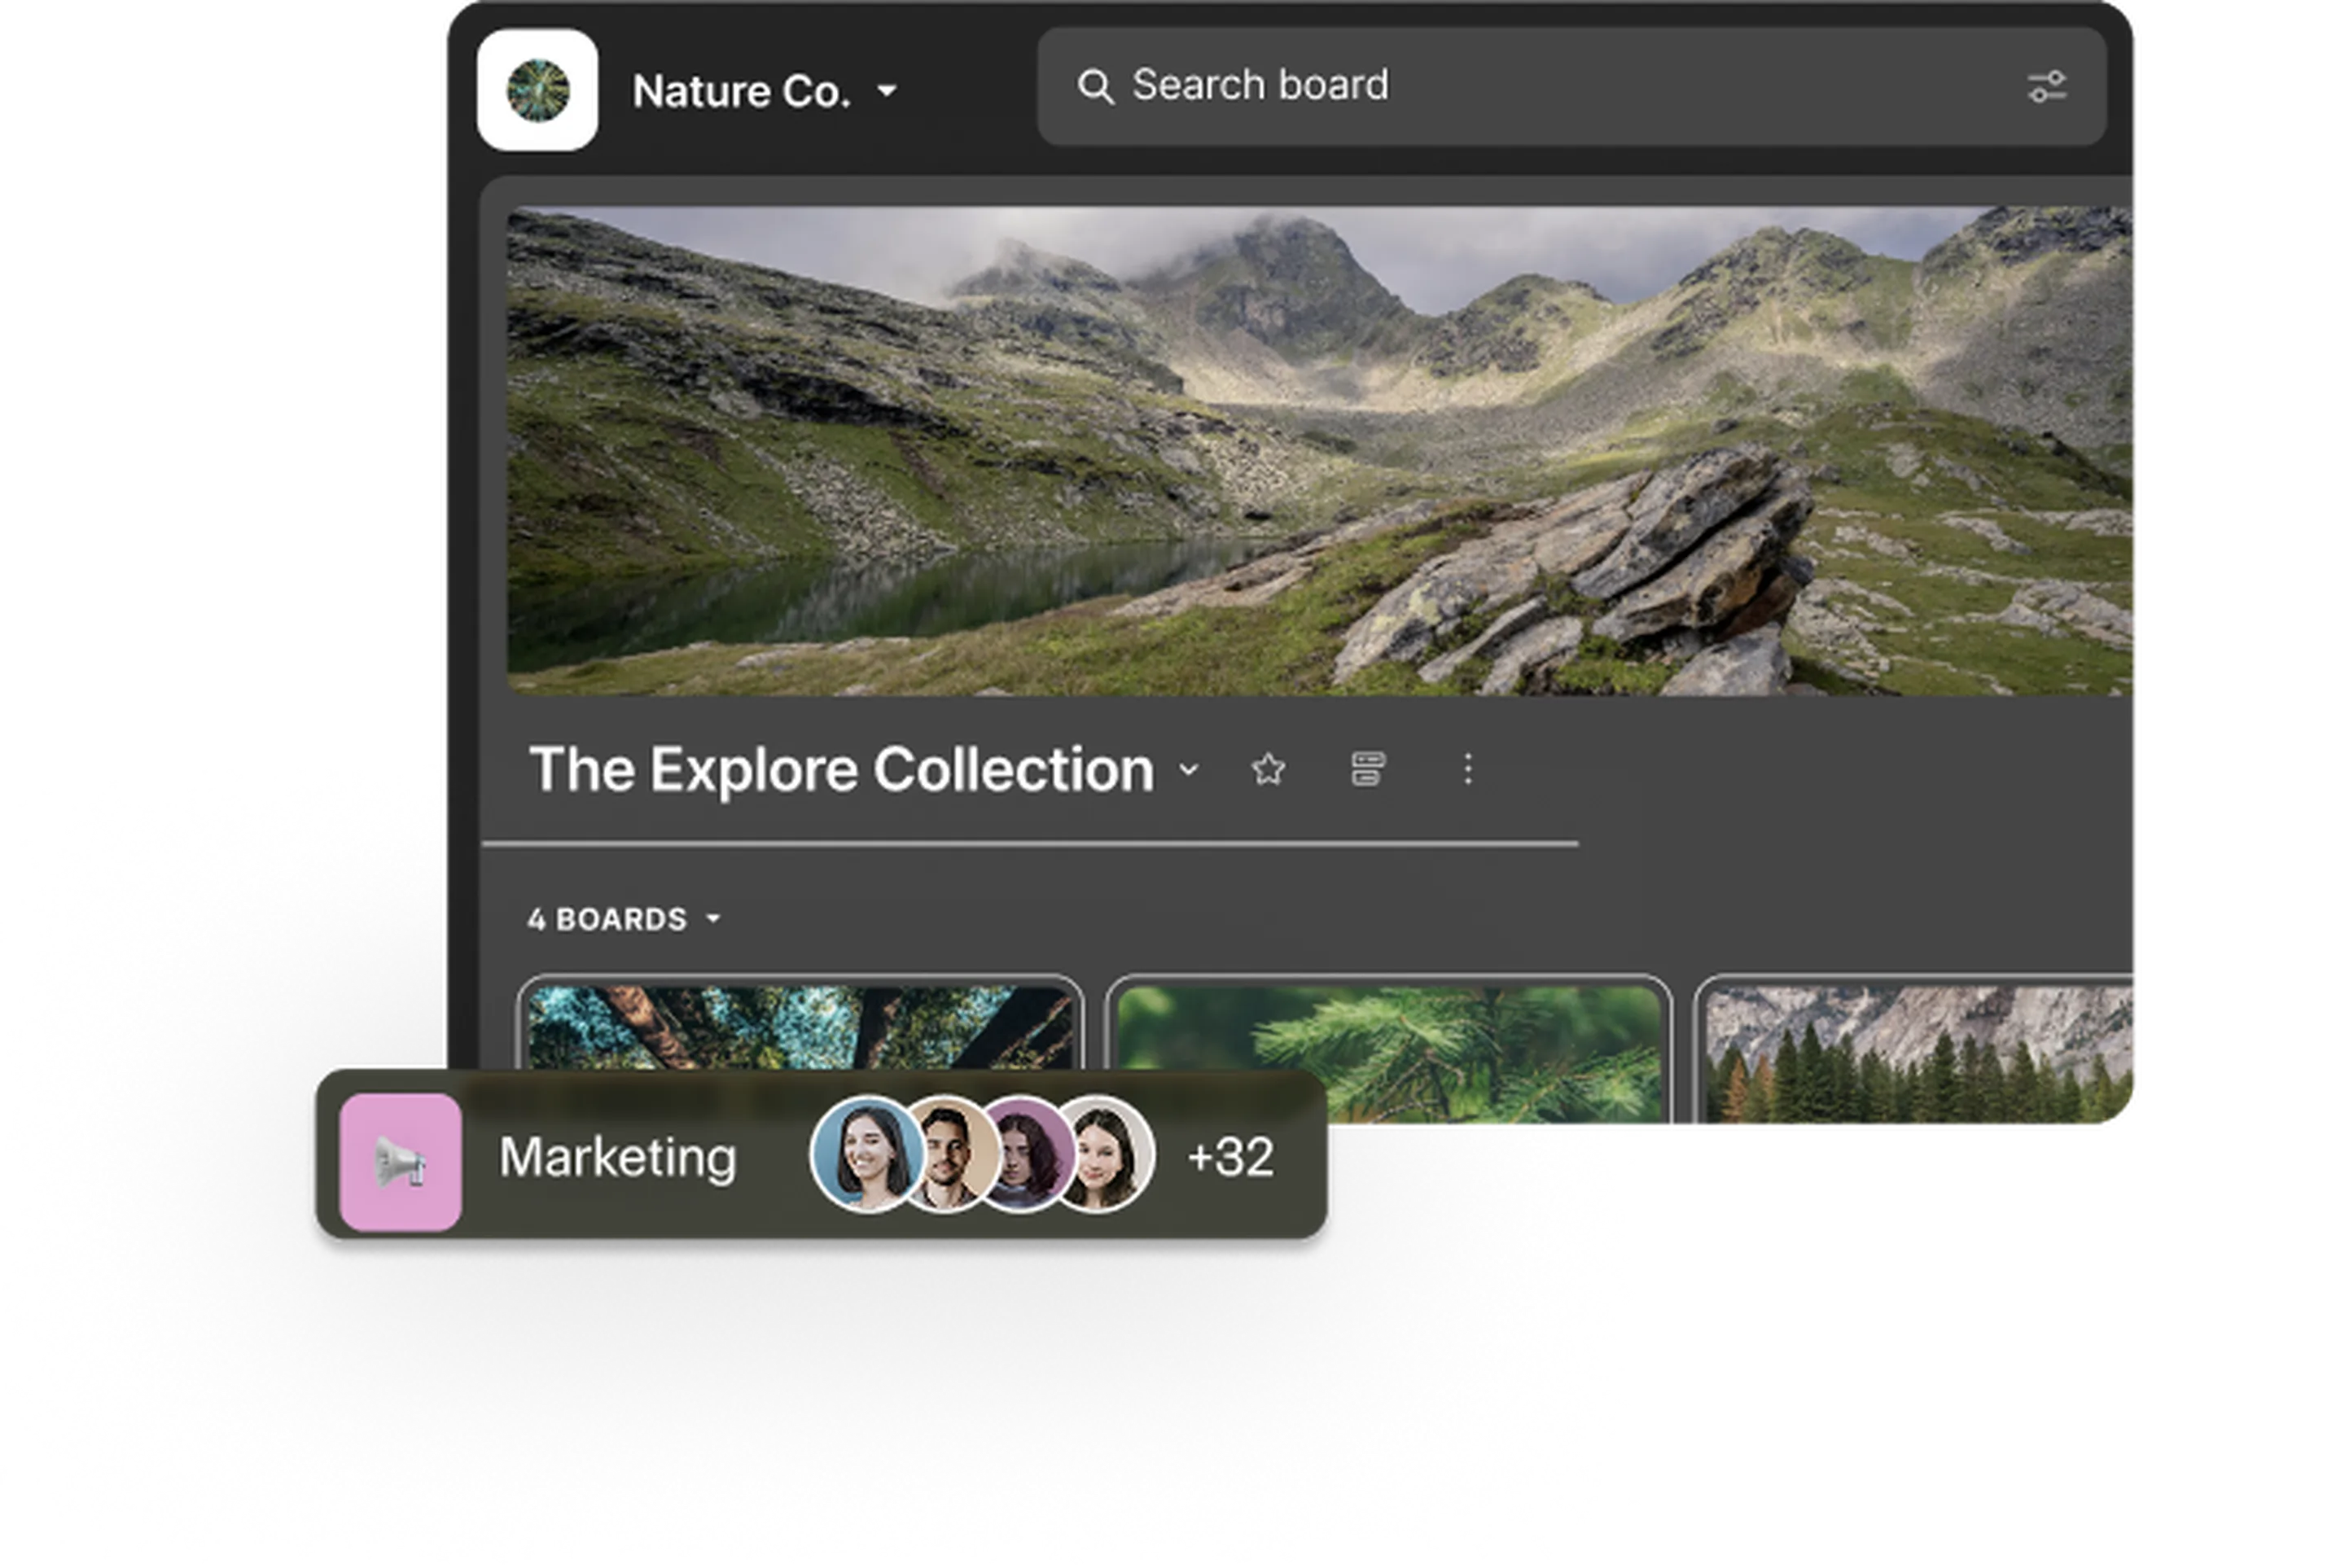The height and width of the screenshot is (1568, 2345).
Task: Open the Nature Co. workspace dropdown
Action: pos(886,91)
